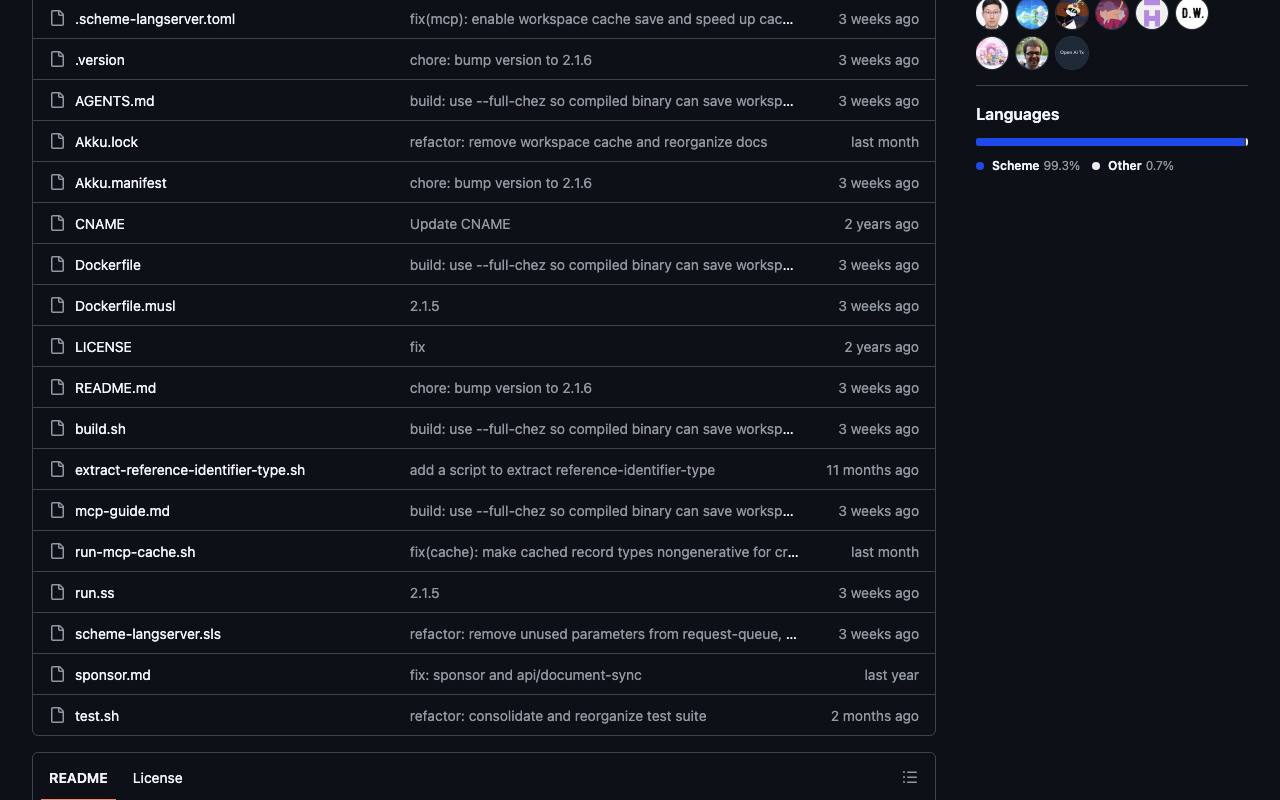Select the README tab
The image size is (1280, 800).
tap(78, 778)
